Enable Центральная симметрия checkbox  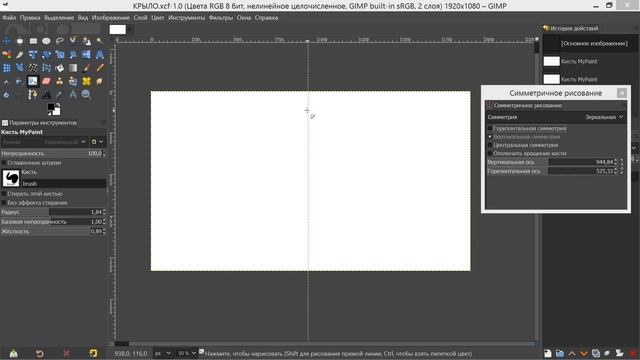pos(490,145)
